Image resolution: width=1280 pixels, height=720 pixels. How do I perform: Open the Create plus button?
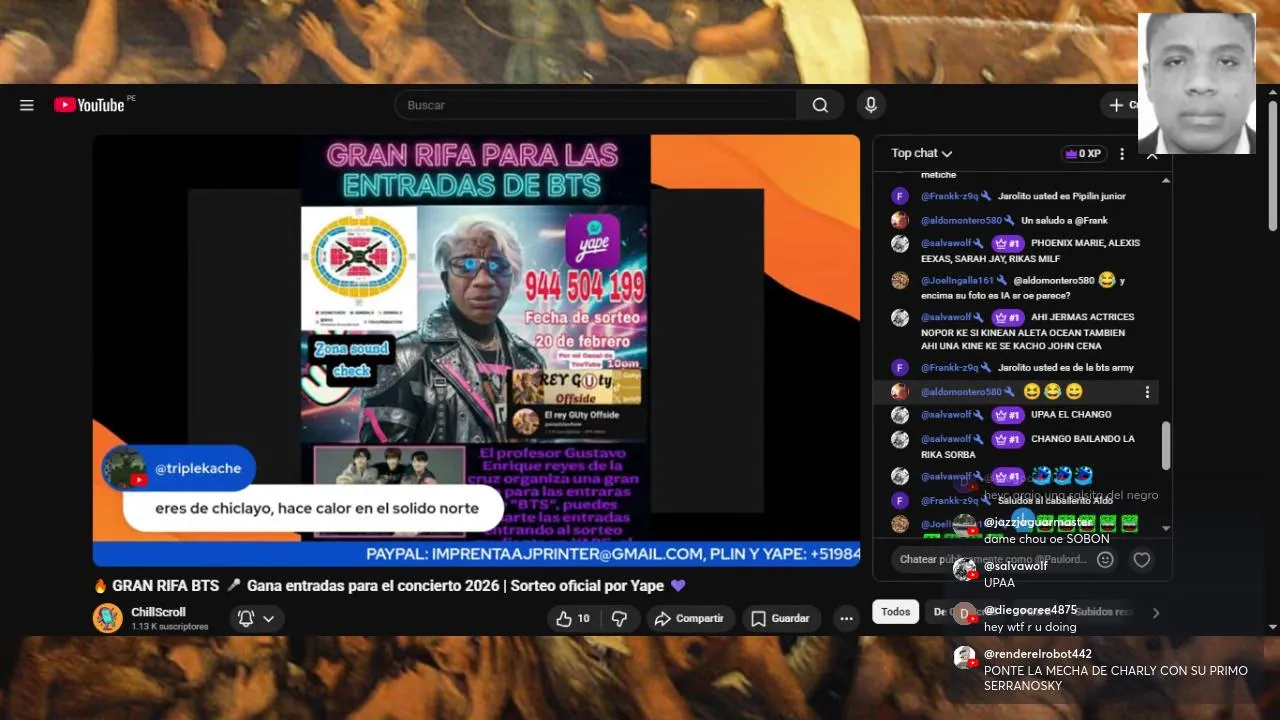[x=1120, y=105]
